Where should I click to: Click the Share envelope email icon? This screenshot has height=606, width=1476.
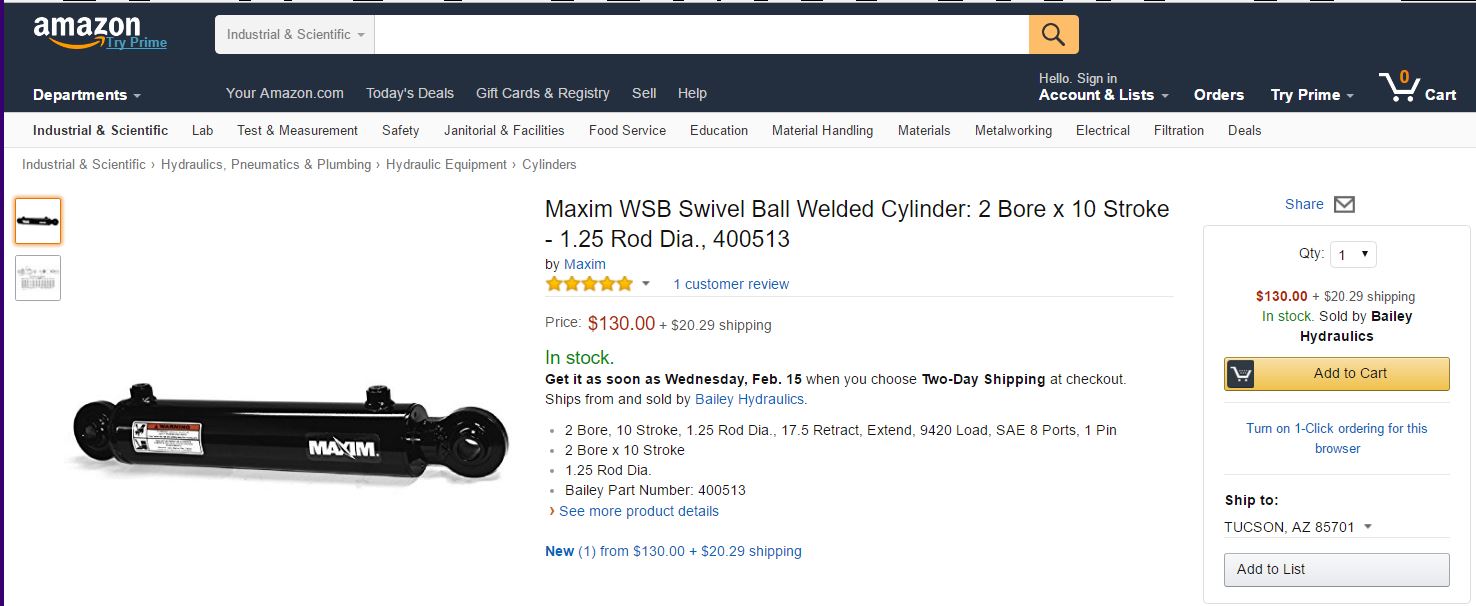(x=1344, y=204)
